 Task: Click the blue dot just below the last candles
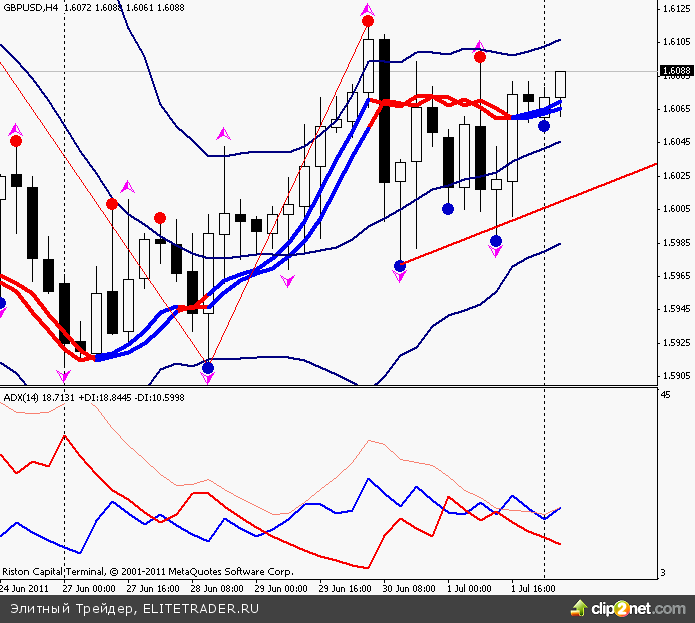(x=544, y=126)
